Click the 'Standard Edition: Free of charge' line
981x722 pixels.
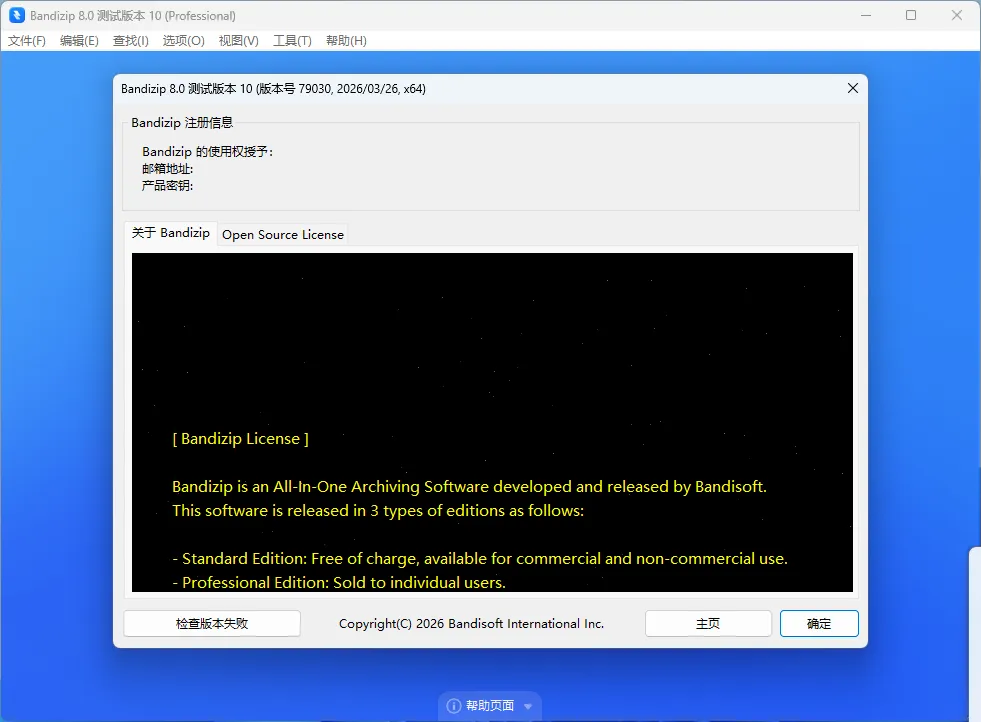tap(480, 559)
